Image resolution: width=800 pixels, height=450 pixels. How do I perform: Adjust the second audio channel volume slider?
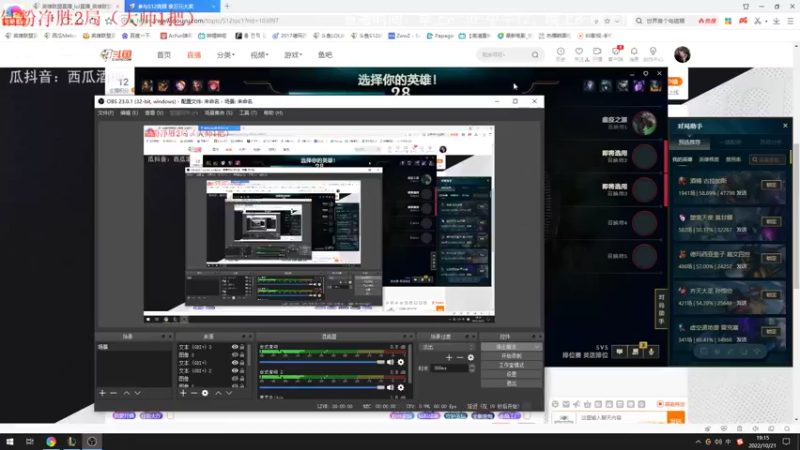[322, 388]
